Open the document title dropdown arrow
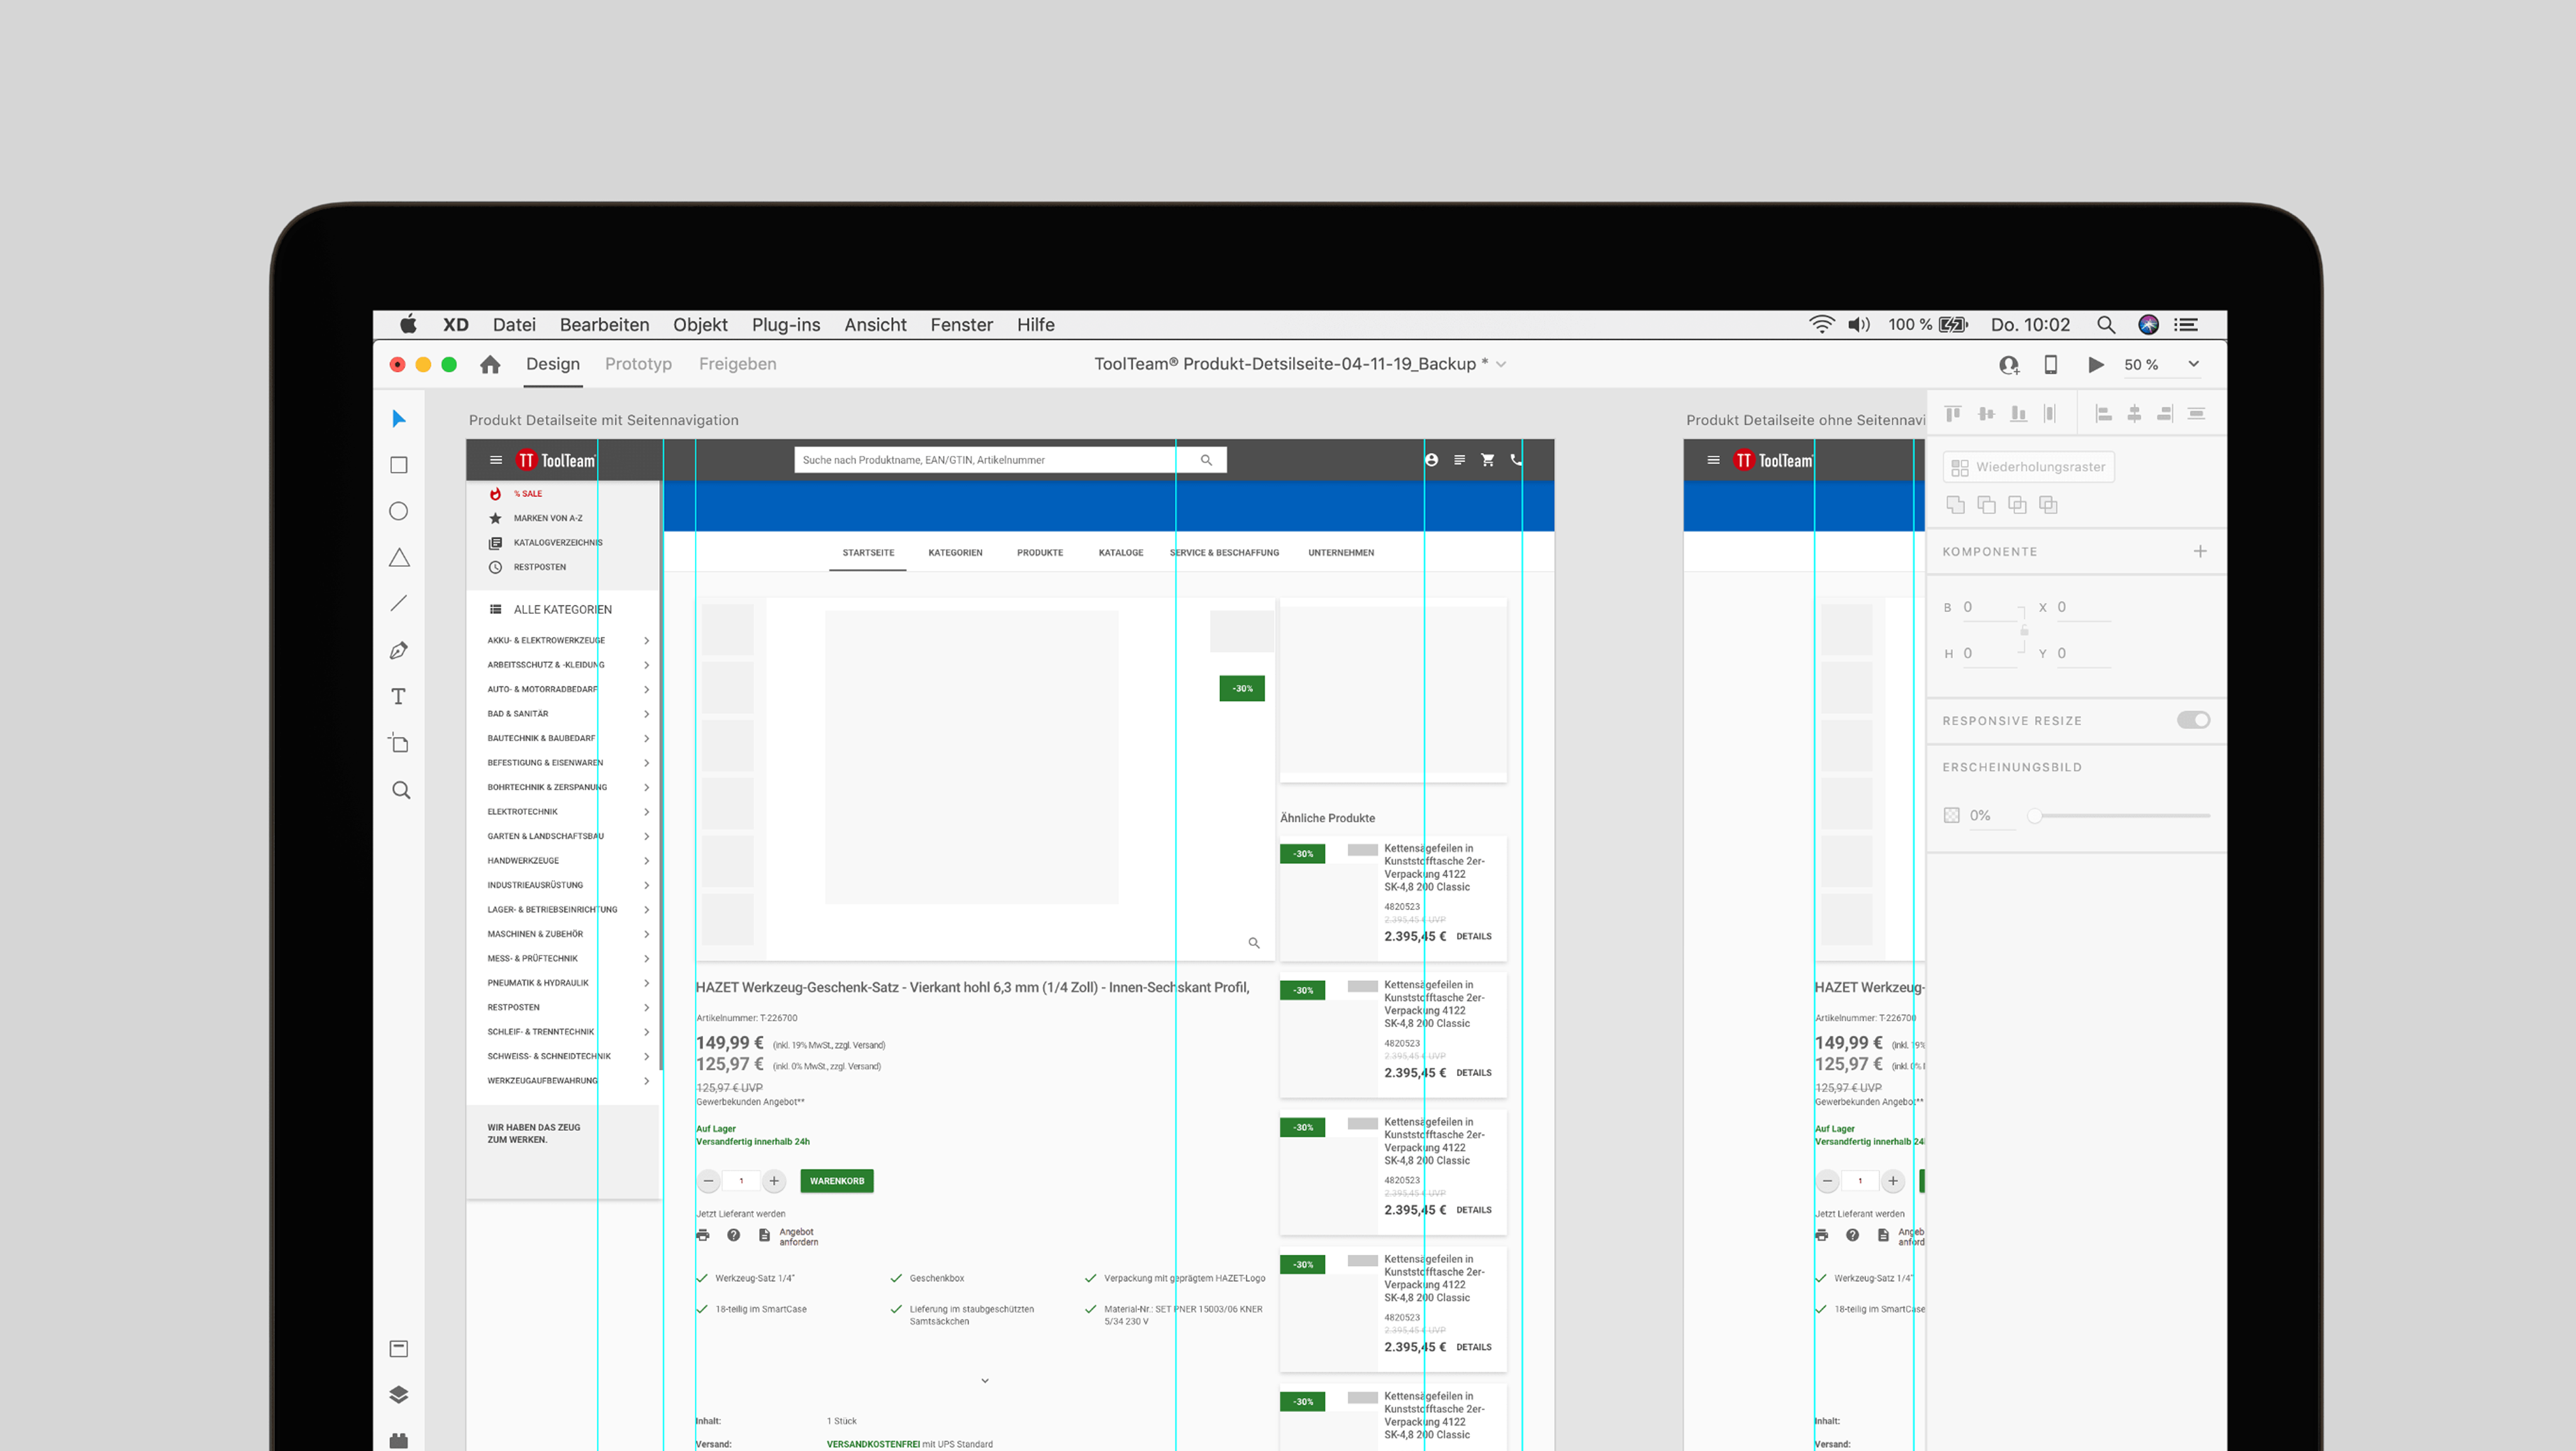 pyautogui.click(x=1501, y=365)
